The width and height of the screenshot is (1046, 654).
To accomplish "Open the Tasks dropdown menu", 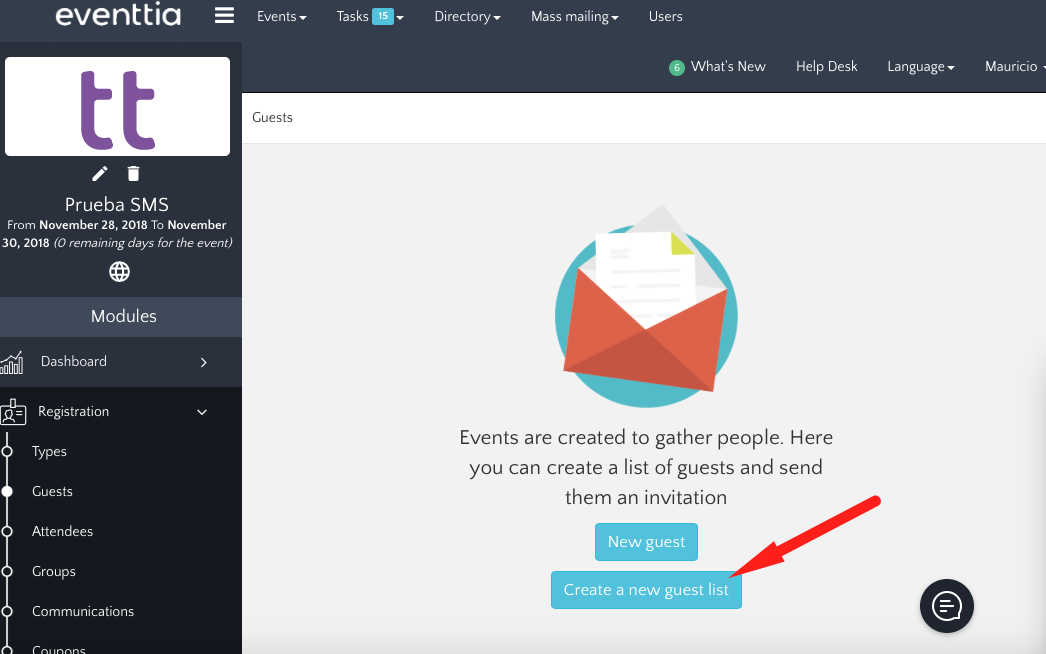I will tap(369, 17).
